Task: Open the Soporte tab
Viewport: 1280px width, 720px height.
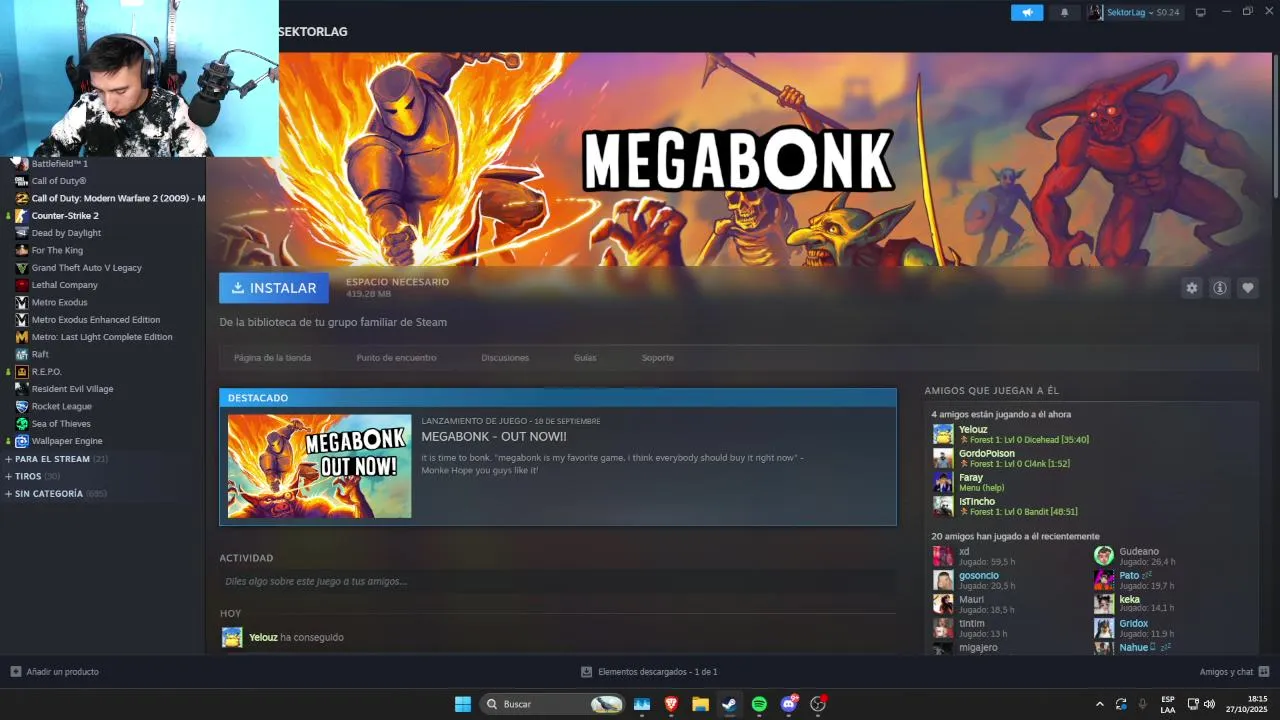Action: coord(658,358)
